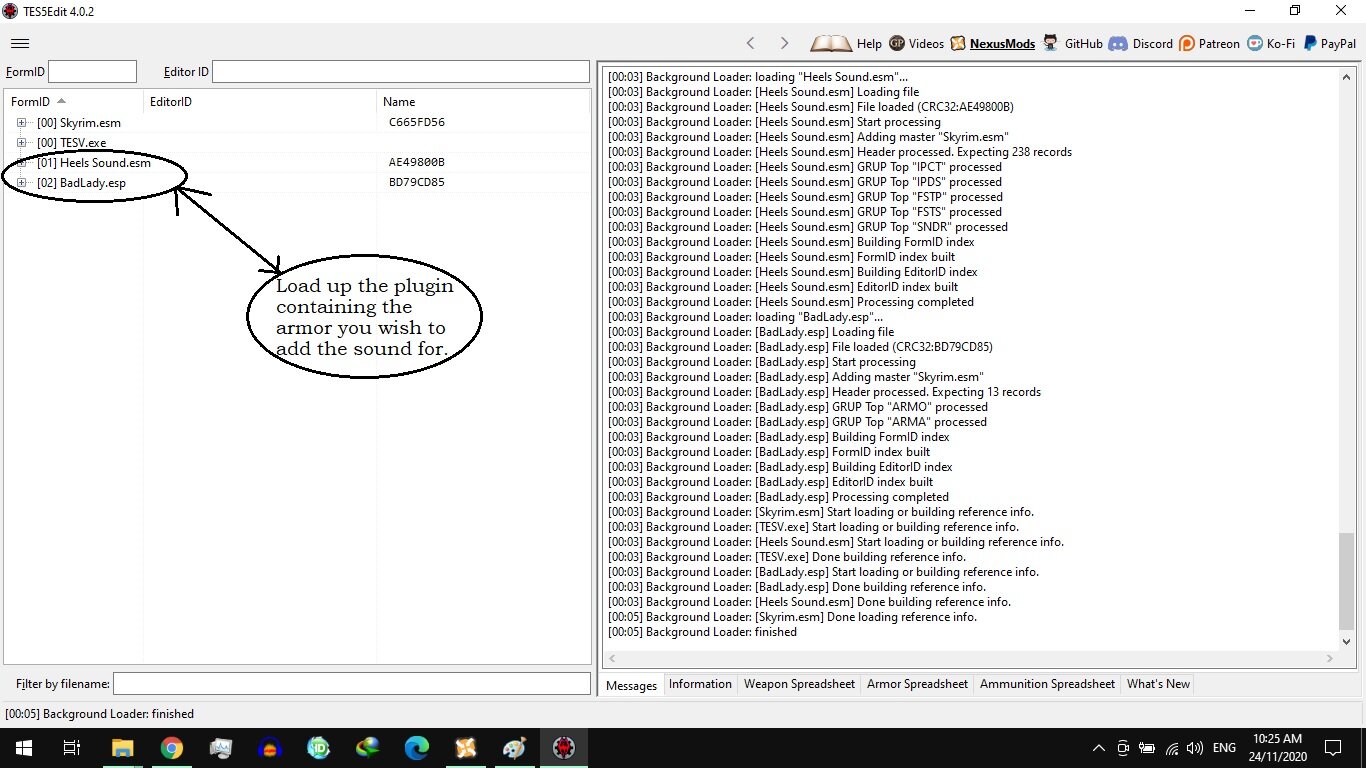Focus the Filter by filename field
This screenshot has height=768, width=1366.
[352, 683]
